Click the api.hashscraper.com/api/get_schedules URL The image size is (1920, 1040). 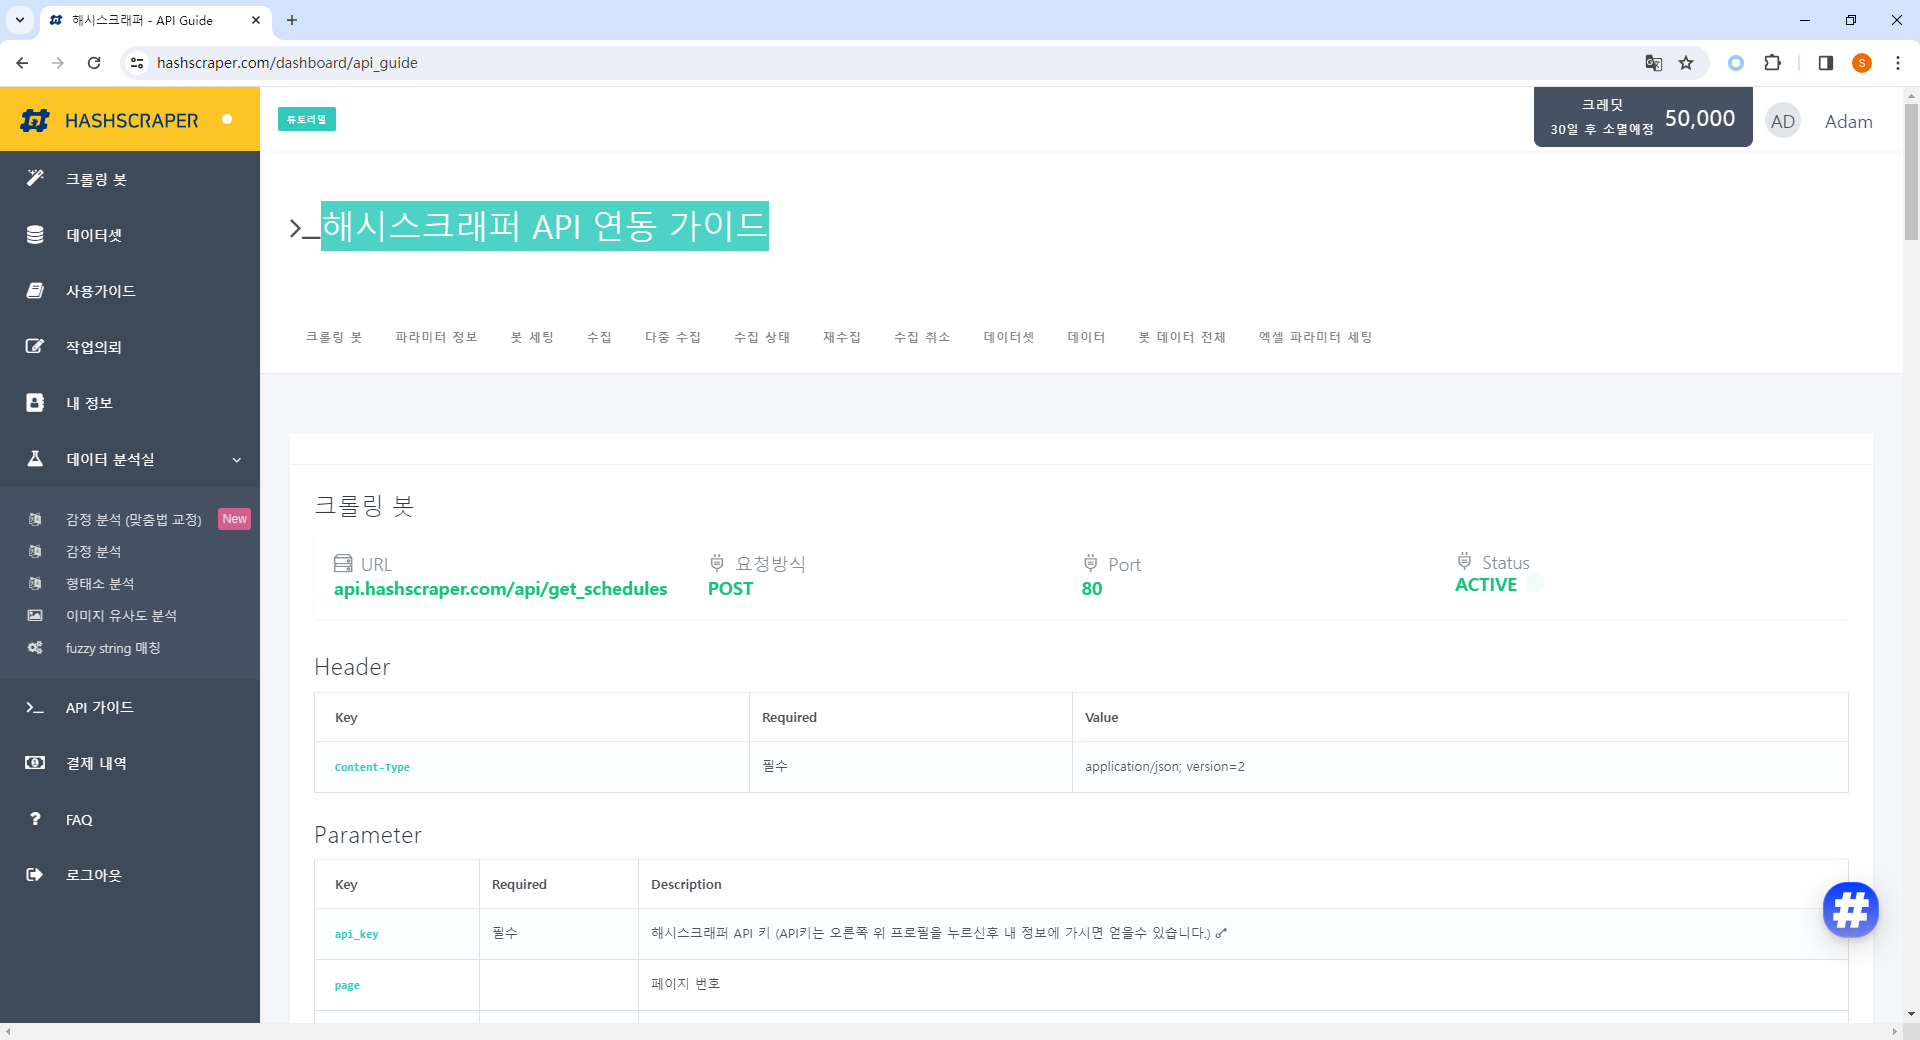click(500, 589)
